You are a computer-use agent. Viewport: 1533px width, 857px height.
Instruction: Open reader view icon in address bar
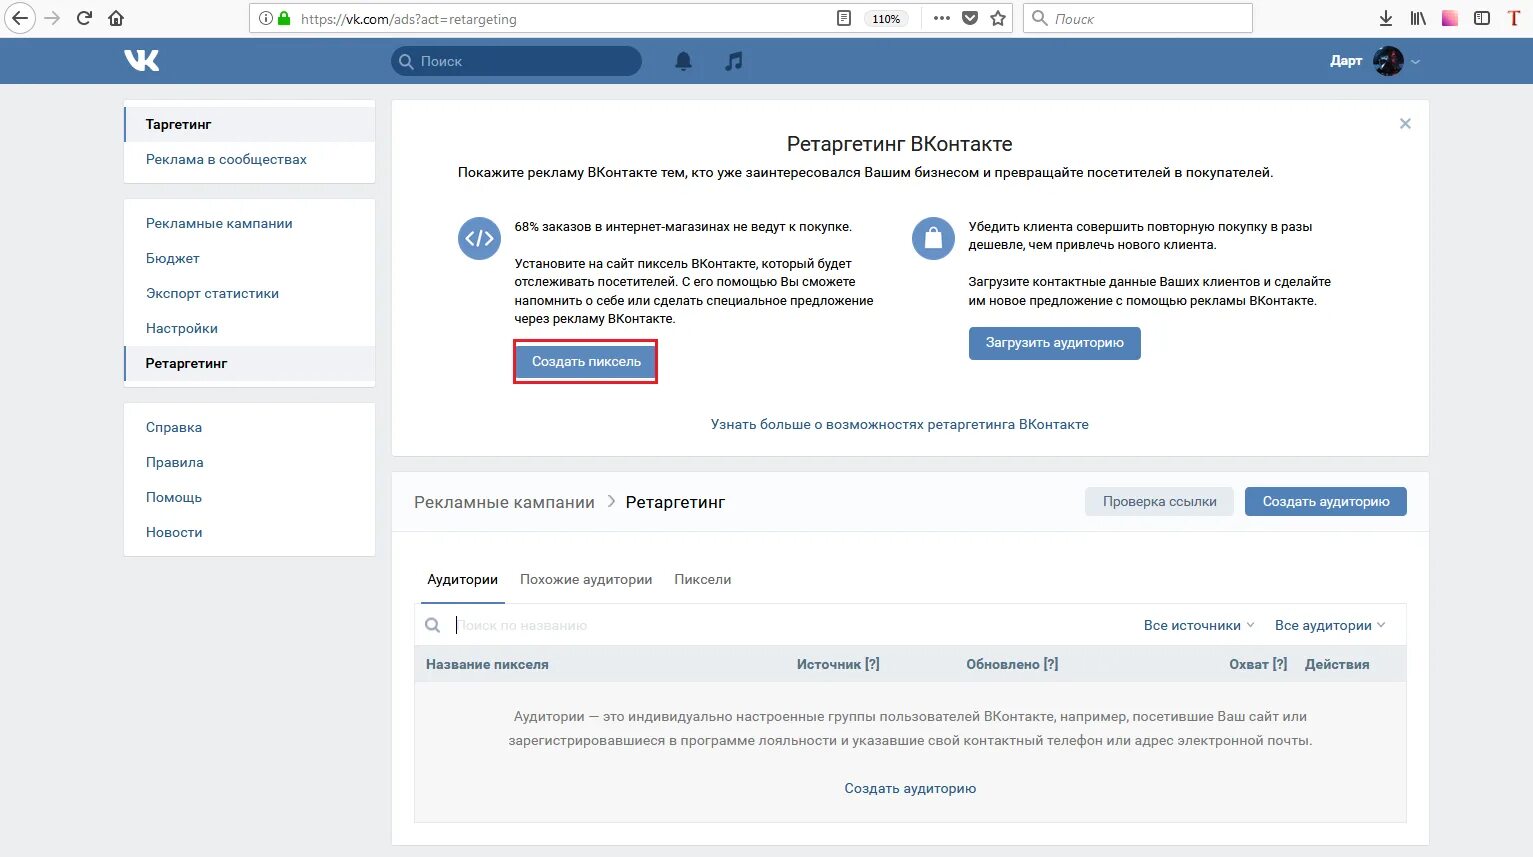pos(844,18)
